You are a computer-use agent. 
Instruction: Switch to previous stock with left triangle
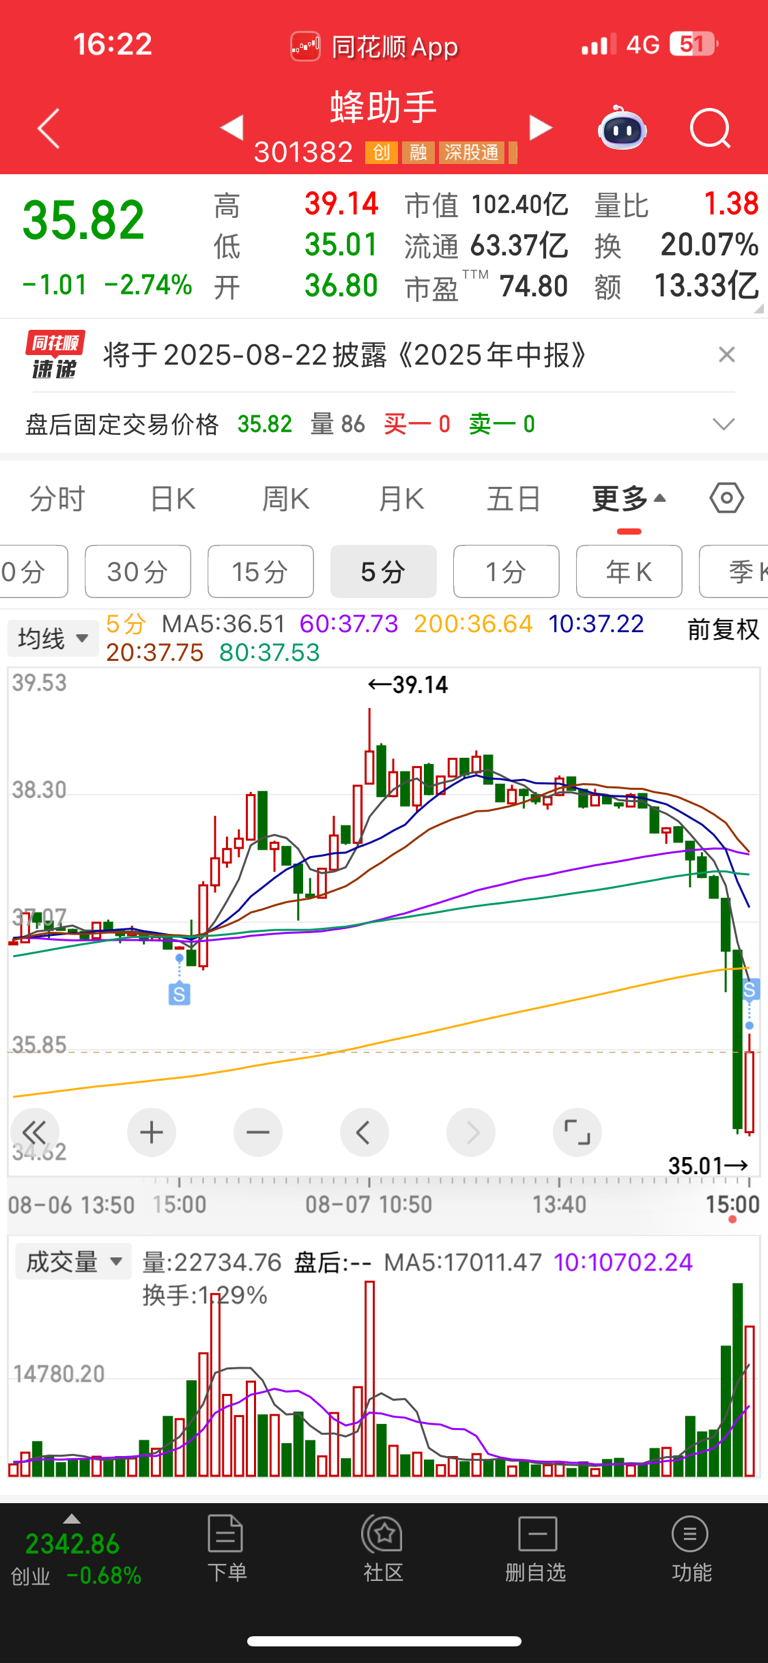pos(232,128)
